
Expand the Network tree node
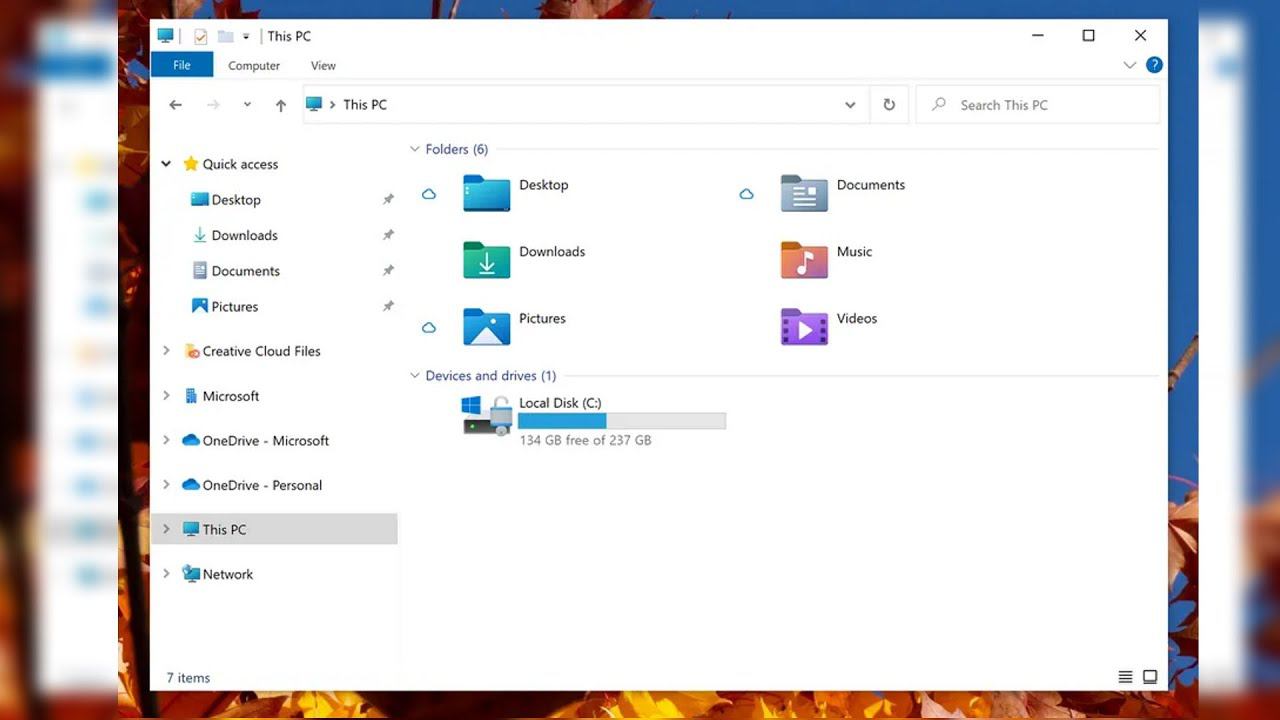(166, 574)
